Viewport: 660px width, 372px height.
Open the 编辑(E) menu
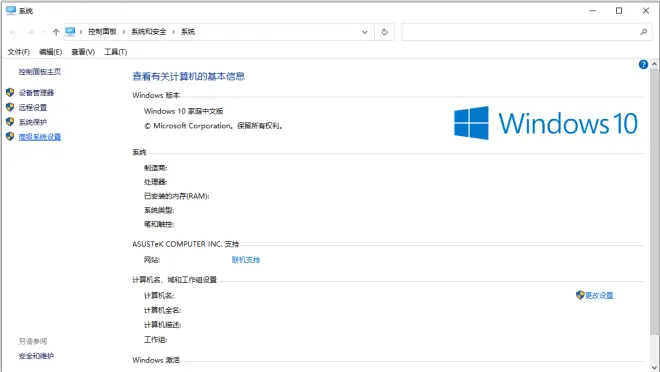[51, 52]
